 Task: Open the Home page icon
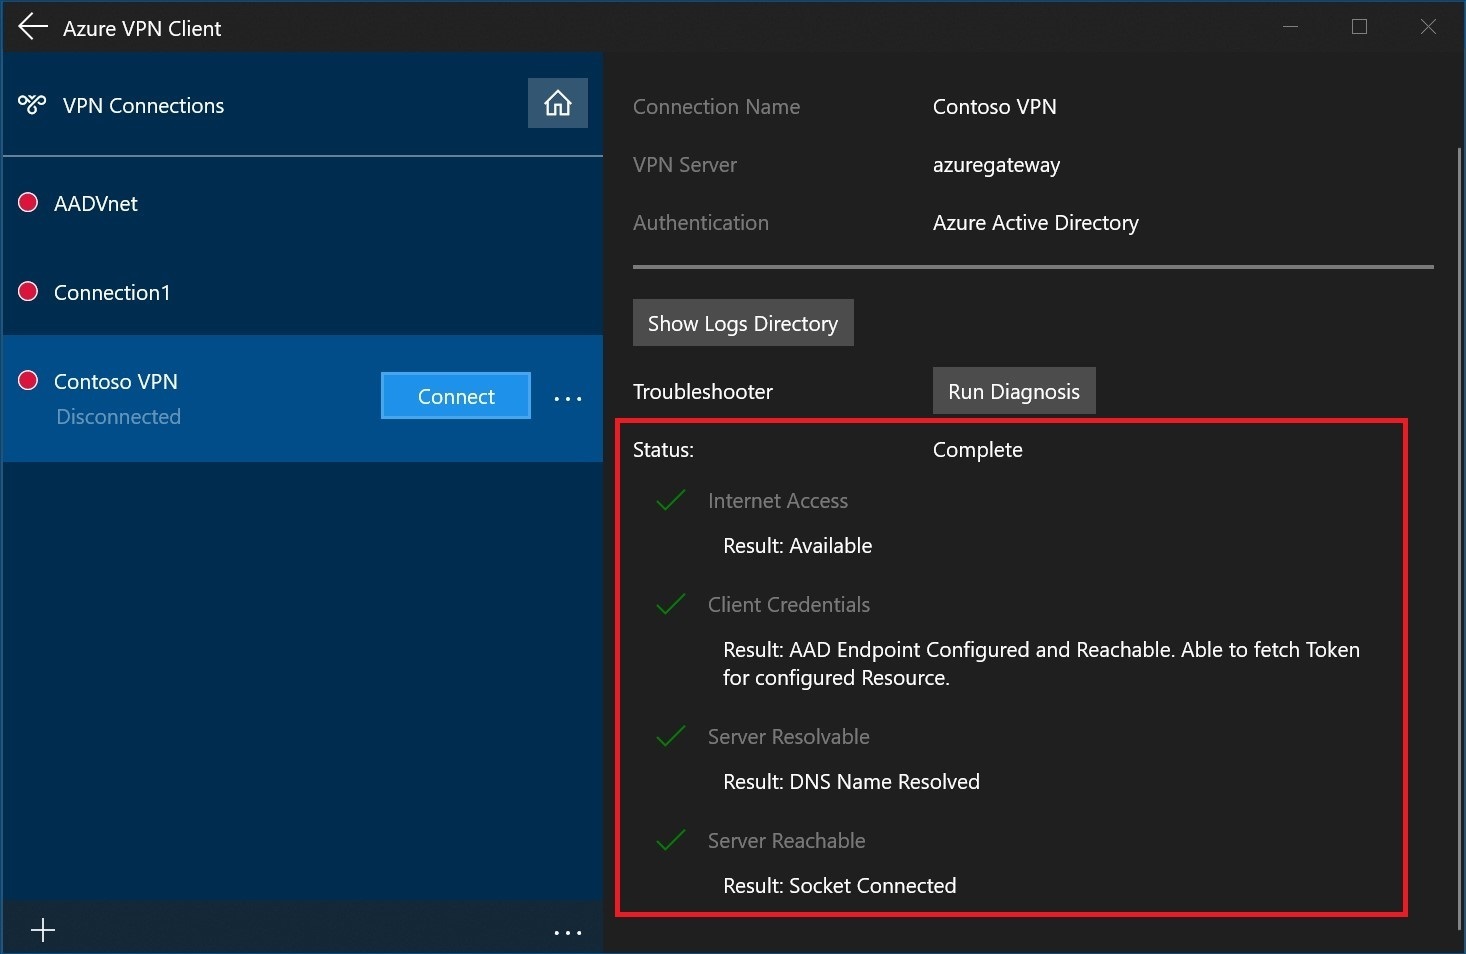[x=558, y=103]
